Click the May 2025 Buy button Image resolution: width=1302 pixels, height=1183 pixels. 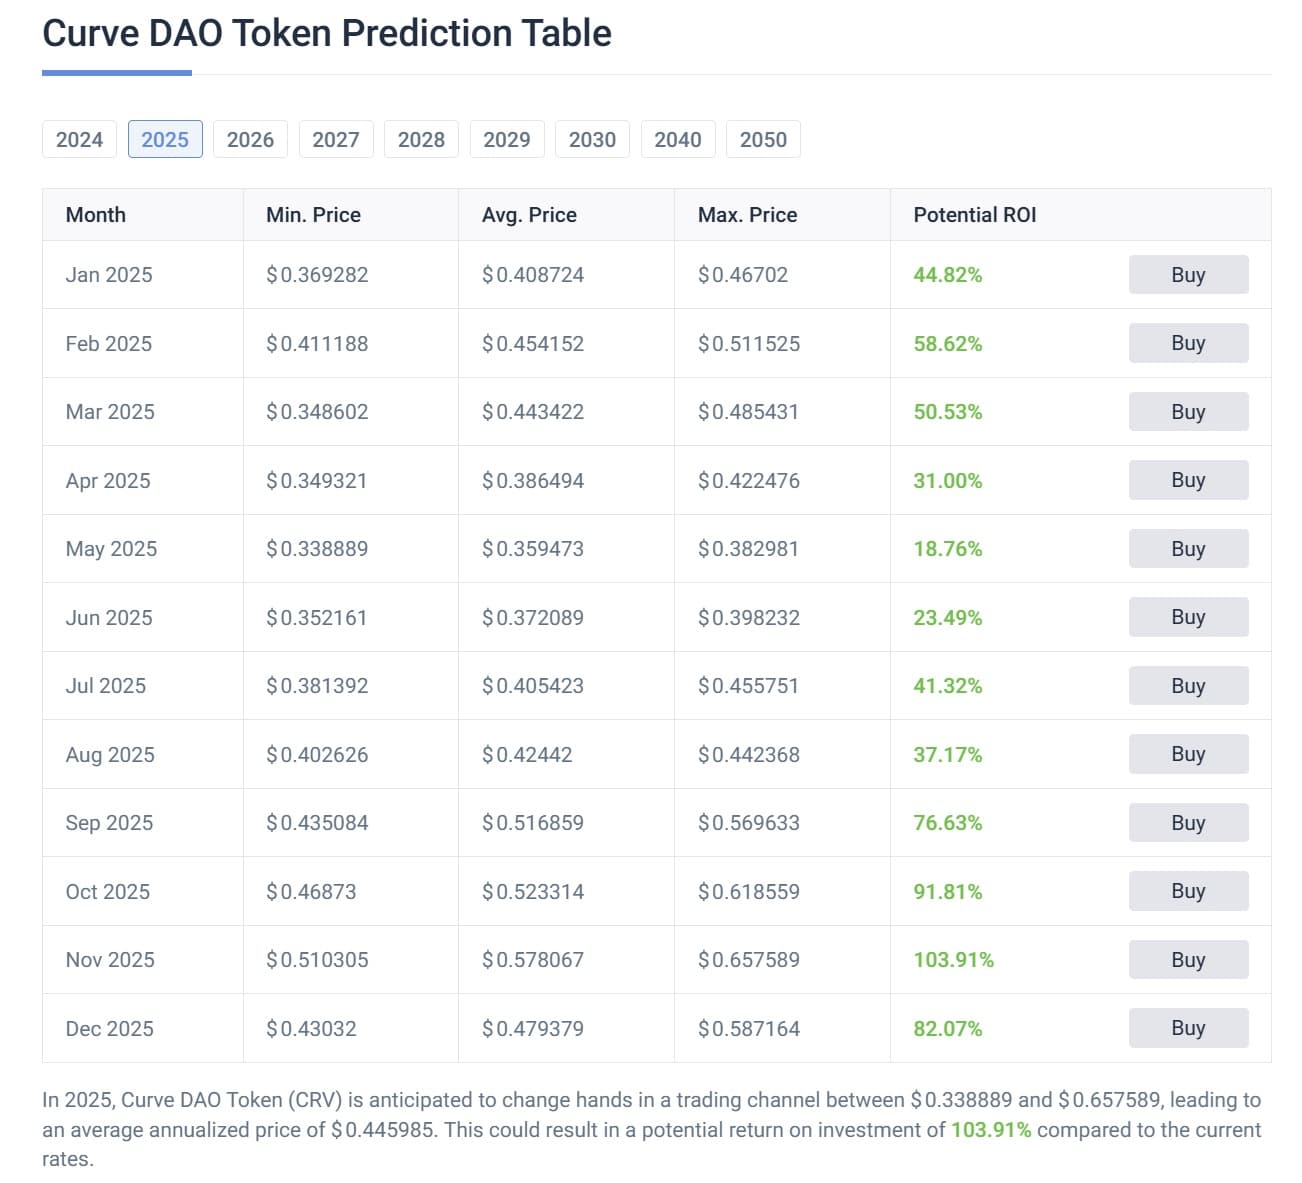point(1188,549)
